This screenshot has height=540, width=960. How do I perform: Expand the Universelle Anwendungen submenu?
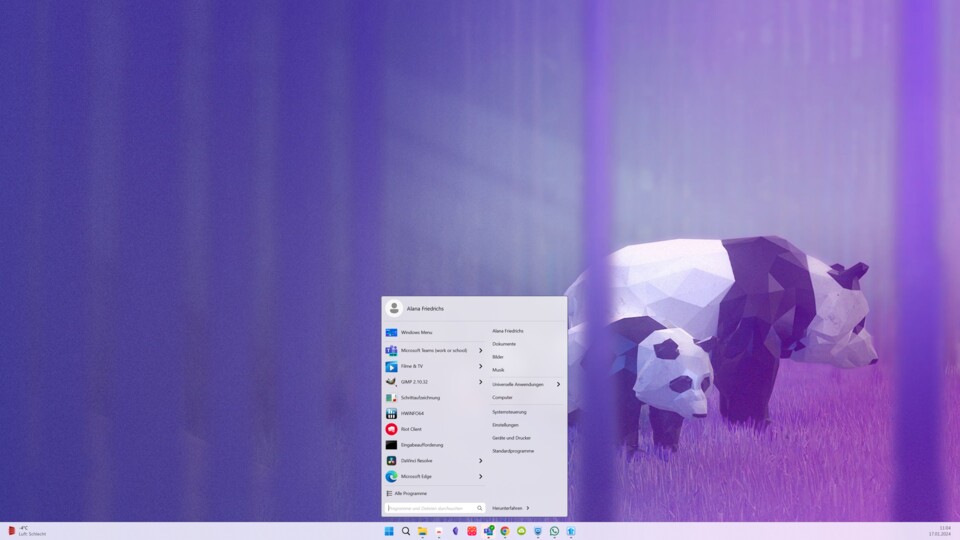click(x=558, y=384)
